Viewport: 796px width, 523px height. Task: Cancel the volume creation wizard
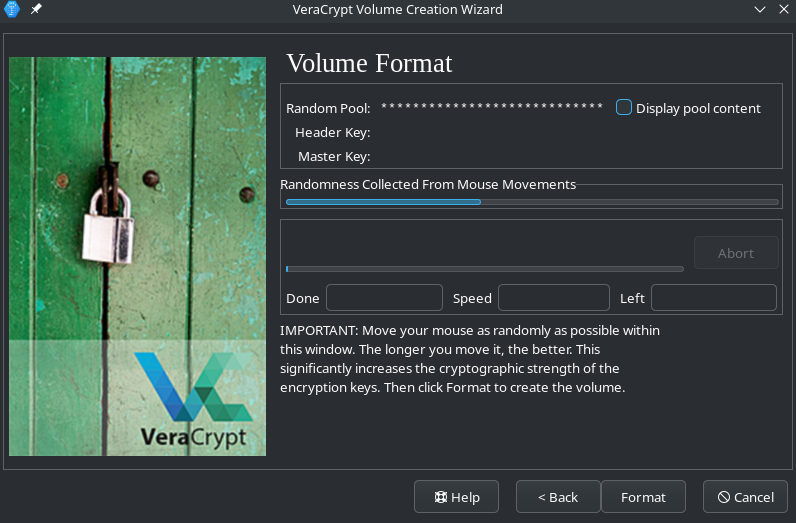click(744, 497)
